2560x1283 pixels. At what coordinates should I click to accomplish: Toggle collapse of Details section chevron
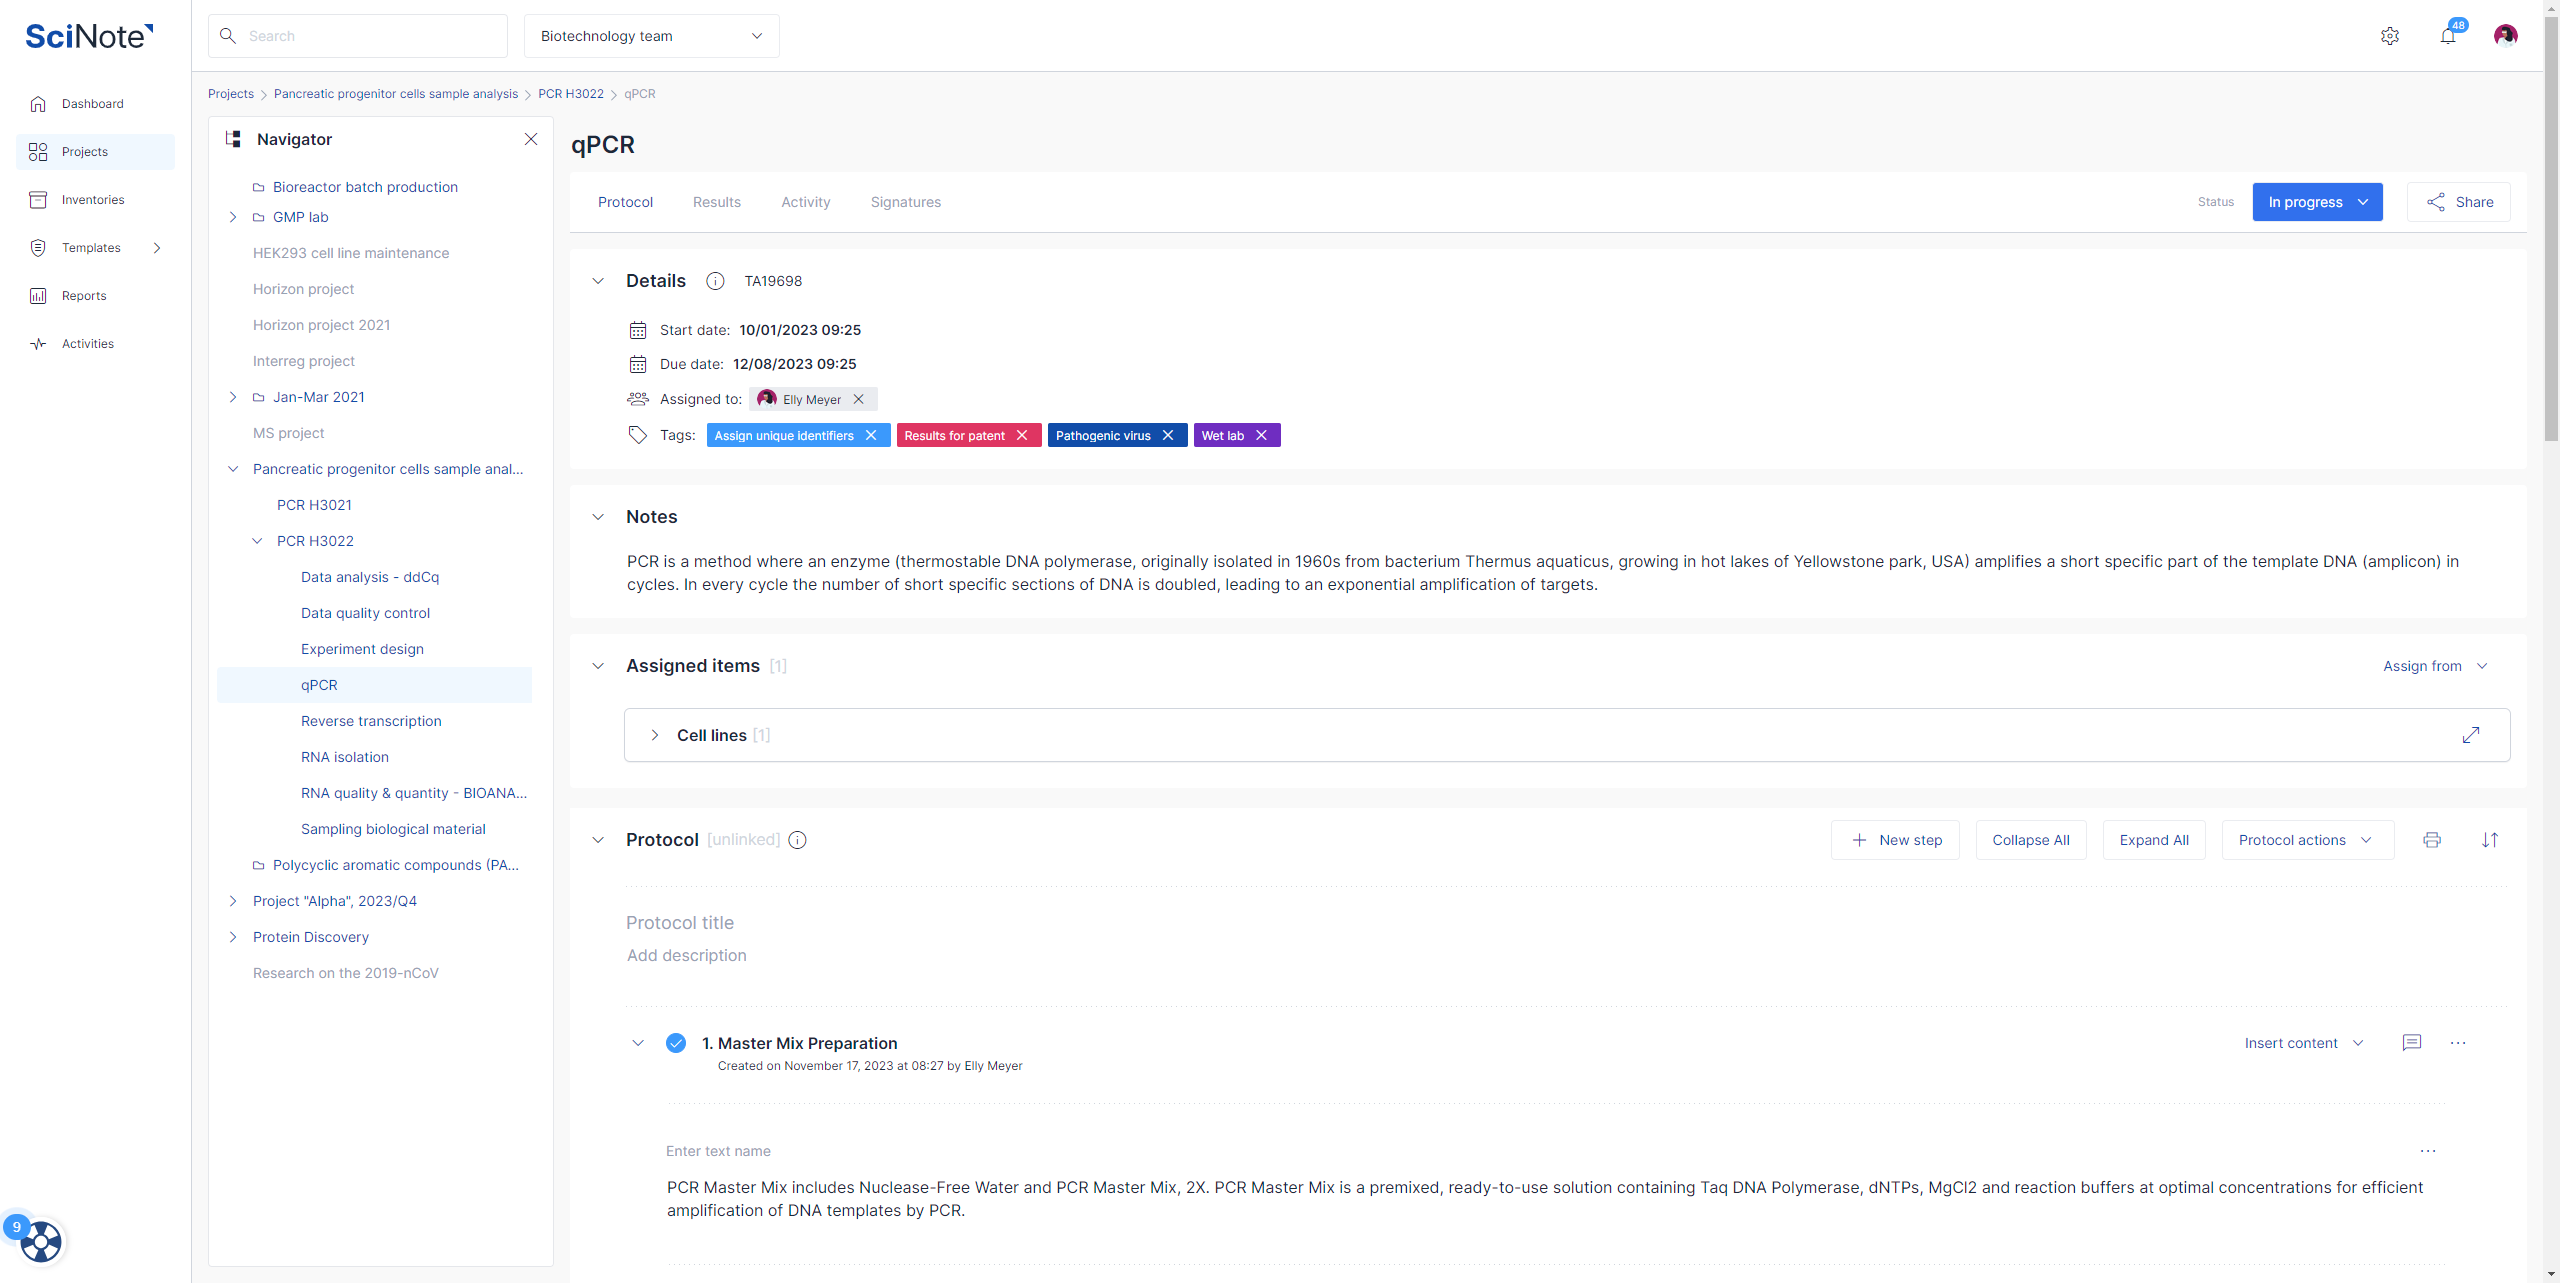pyautogui.click(x=600, y=280)
